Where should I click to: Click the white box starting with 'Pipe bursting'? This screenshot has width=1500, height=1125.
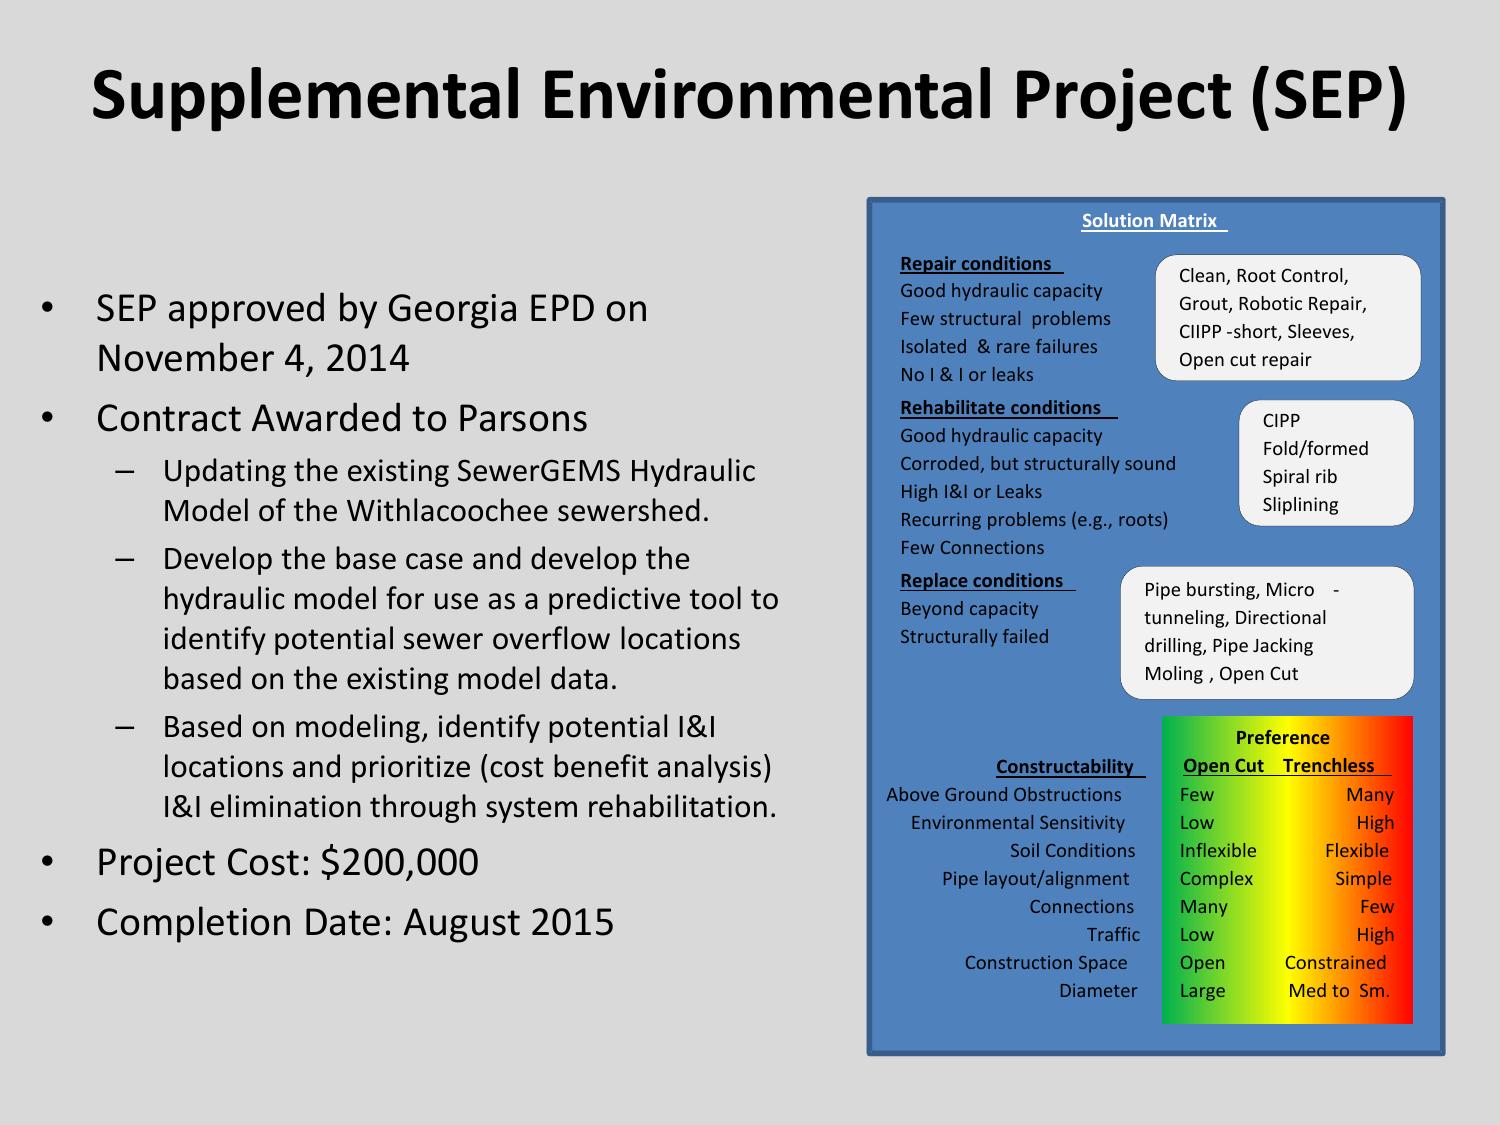click(x=1266, y=632)
